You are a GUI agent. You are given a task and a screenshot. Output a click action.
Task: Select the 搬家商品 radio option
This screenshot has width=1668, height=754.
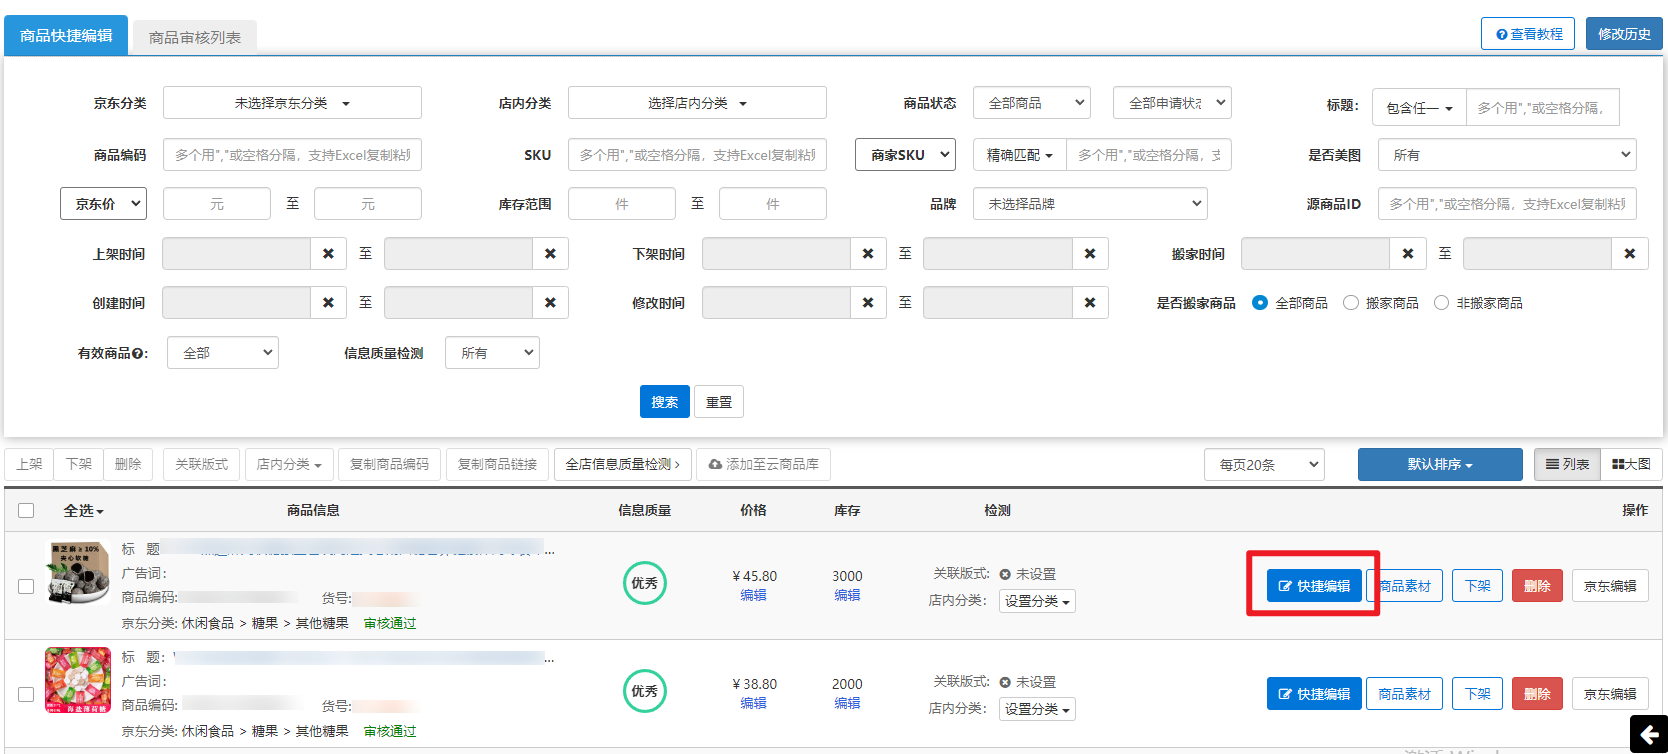point(1351,303)
